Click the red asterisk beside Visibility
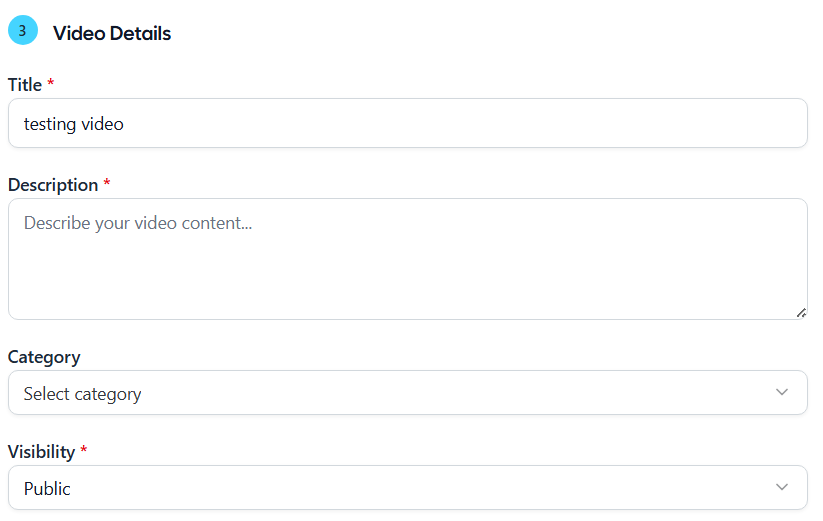 (x=84, y=452)
